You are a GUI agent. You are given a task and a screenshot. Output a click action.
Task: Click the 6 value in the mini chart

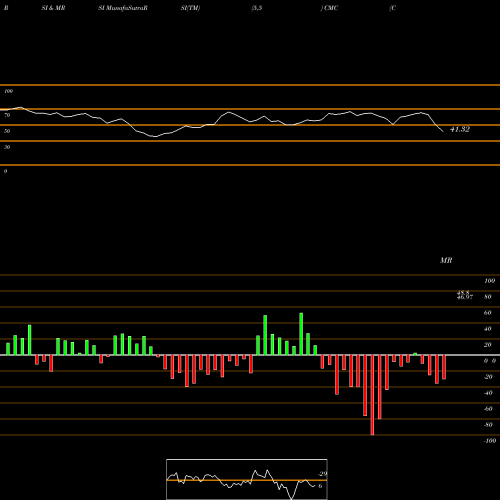click(320, 486)
